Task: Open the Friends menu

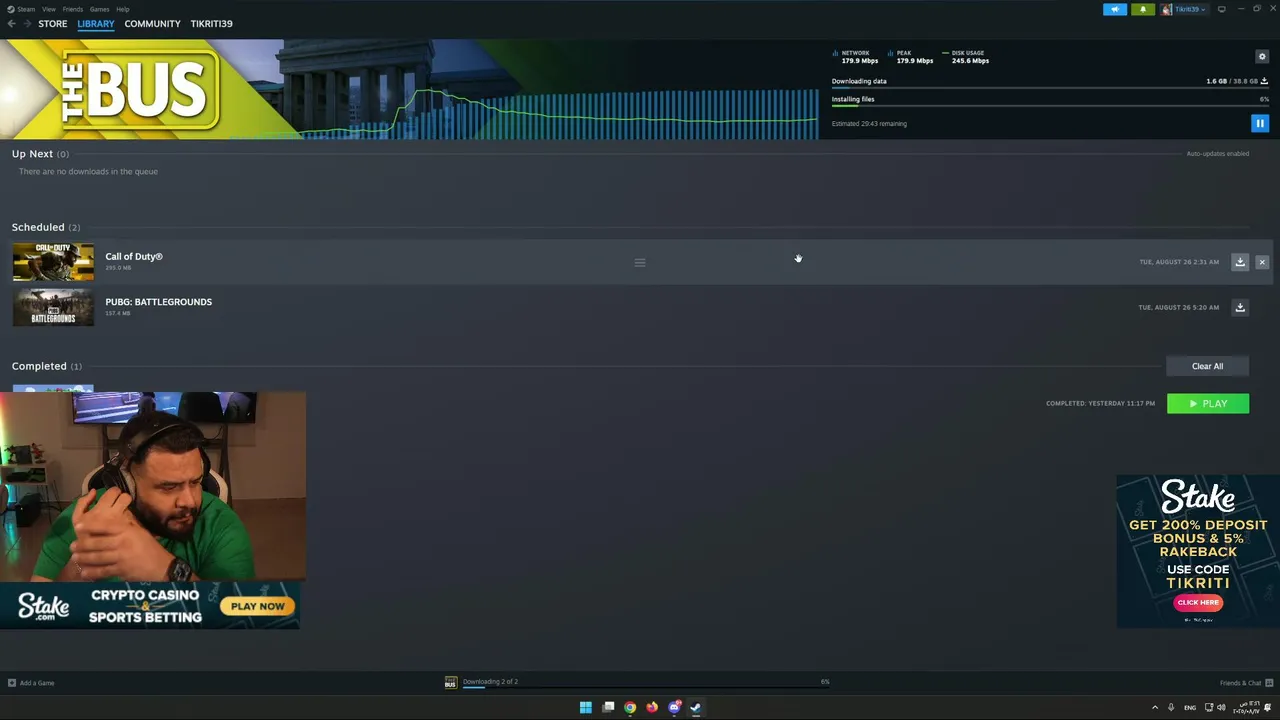Action: [x=73, y=9]
